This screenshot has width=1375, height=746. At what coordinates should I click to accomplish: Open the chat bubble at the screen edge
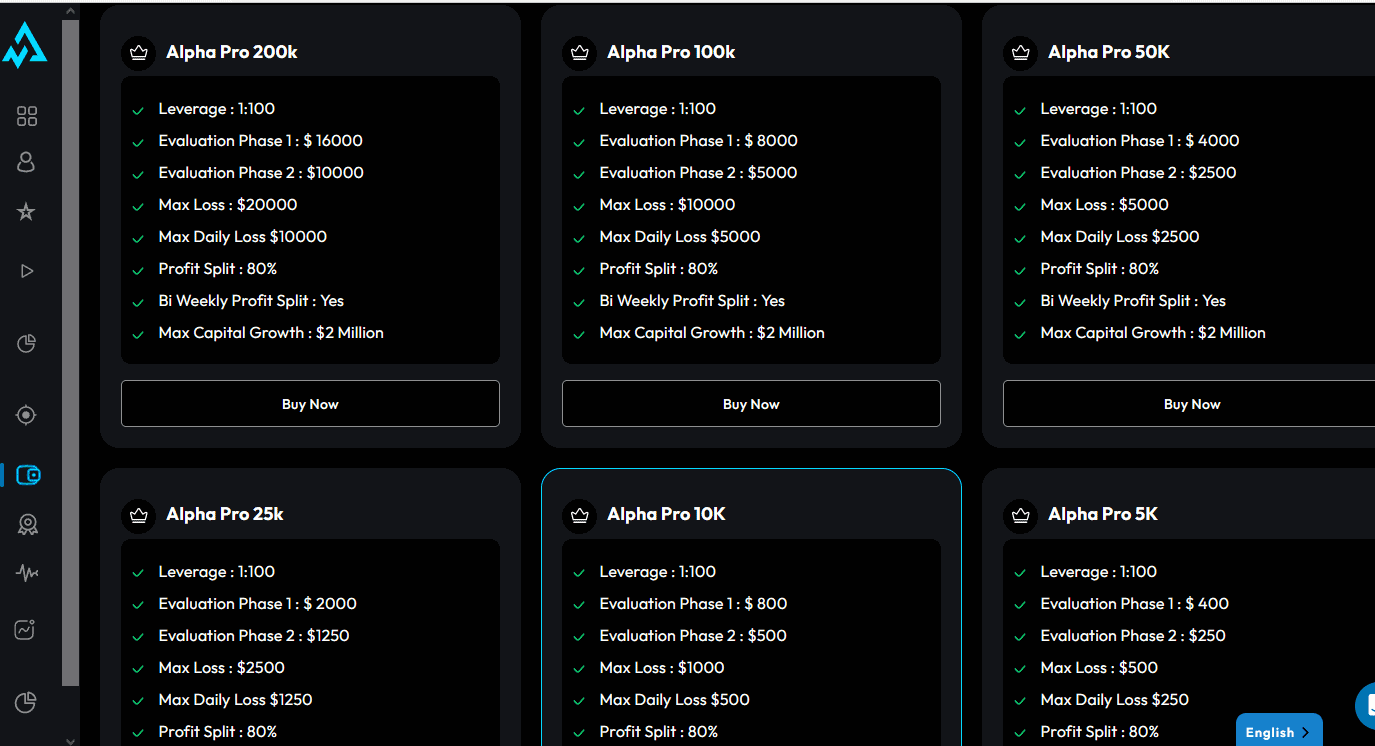(1366, 706)
